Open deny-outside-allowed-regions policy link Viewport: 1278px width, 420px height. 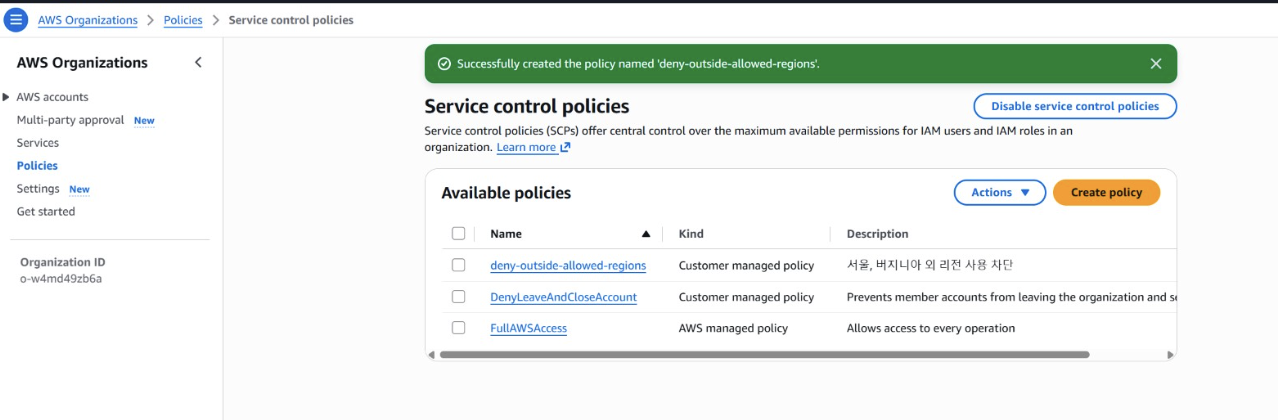pos(568,266)
